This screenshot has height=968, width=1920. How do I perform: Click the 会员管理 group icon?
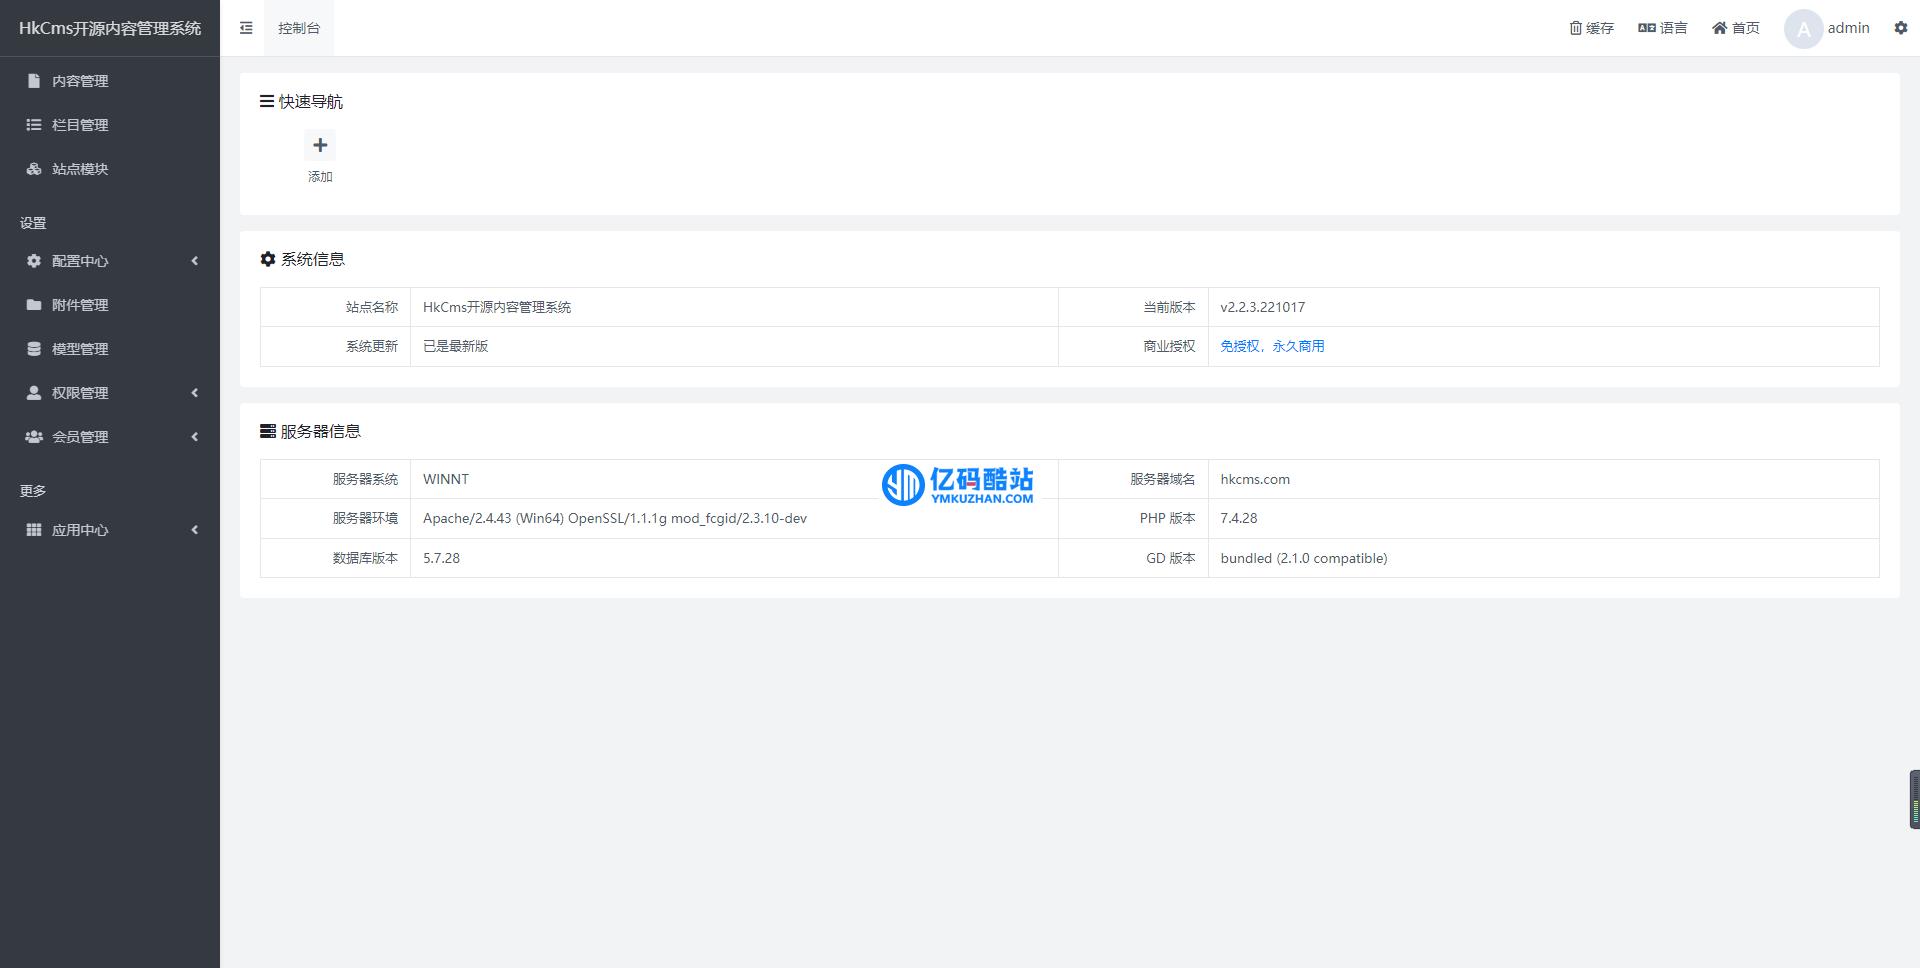click(x=34, y=437)
